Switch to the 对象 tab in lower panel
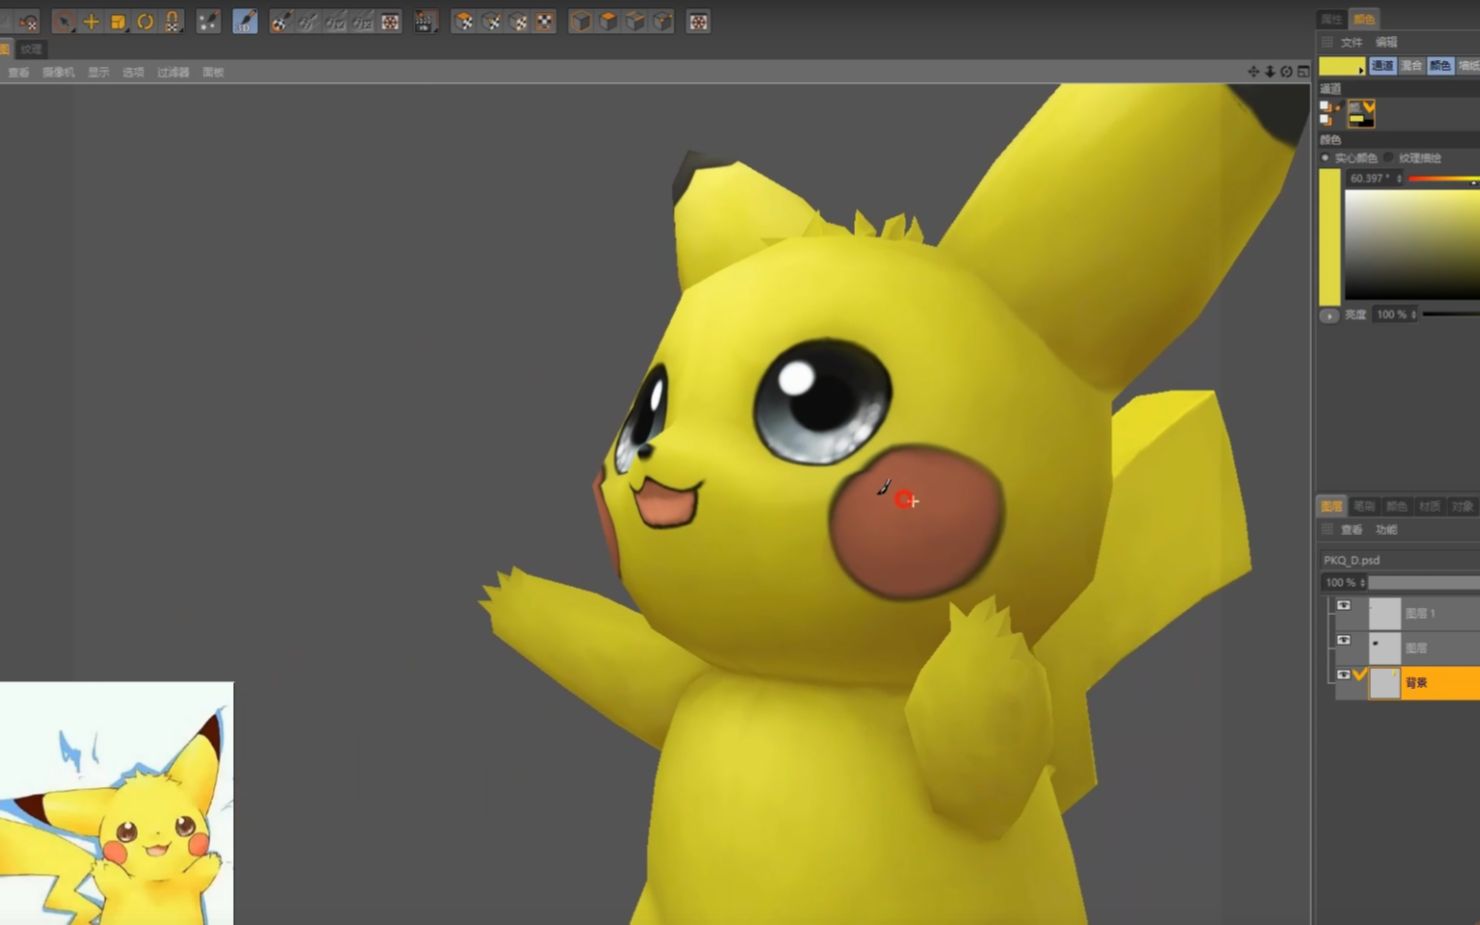Viewport: 1480px width, 925px height. coord(1462,506)
